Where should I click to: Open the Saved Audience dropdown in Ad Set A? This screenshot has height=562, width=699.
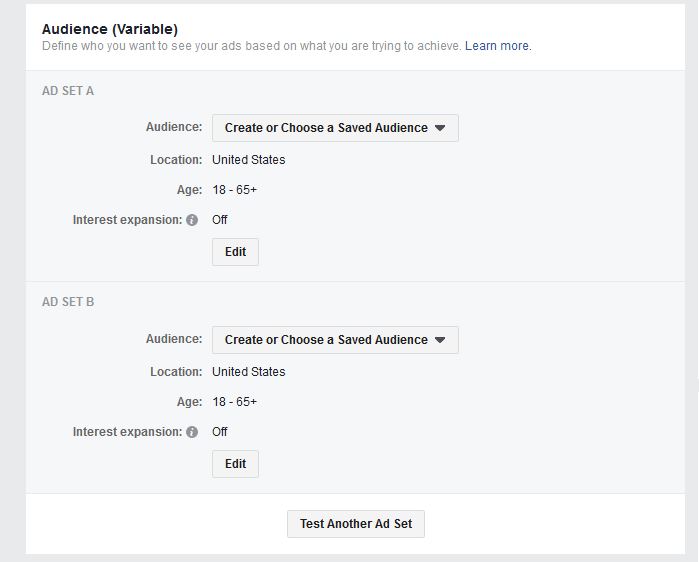pyautogui.click(x=335, y=128)
